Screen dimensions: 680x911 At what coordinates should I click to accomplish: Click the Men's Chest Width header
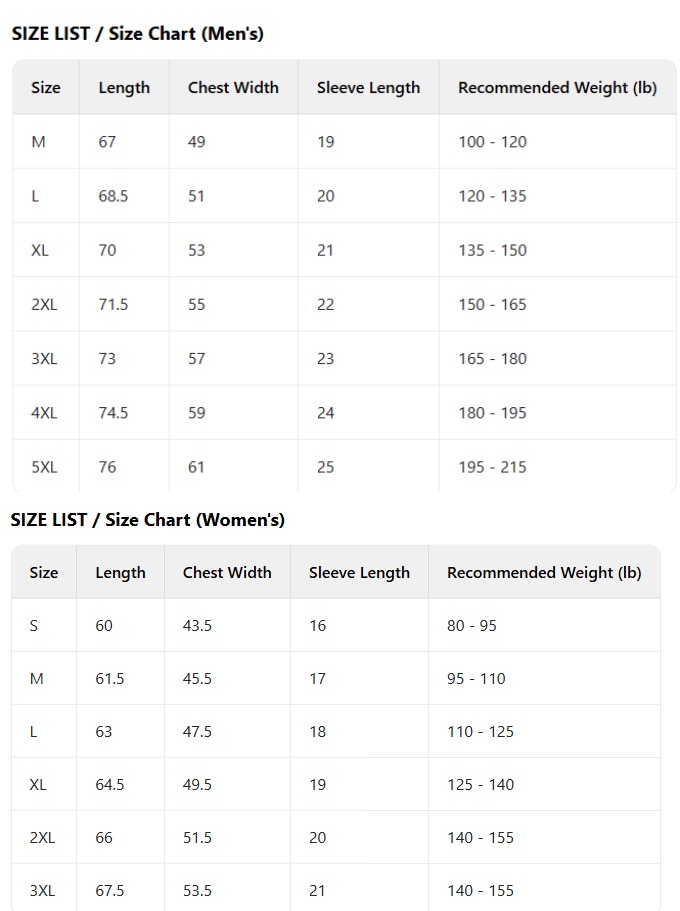pyautogui.click(x=233, y=88)
